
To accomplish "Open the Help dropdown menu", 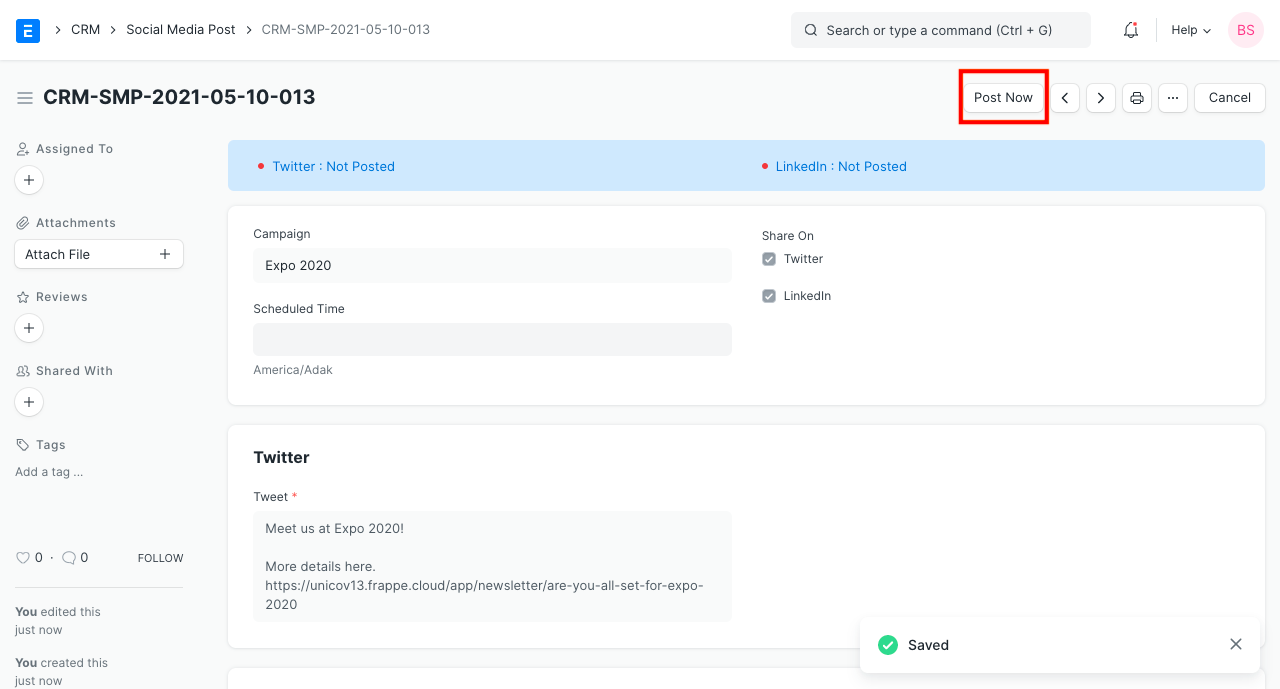I will (x=1191, y=30).
